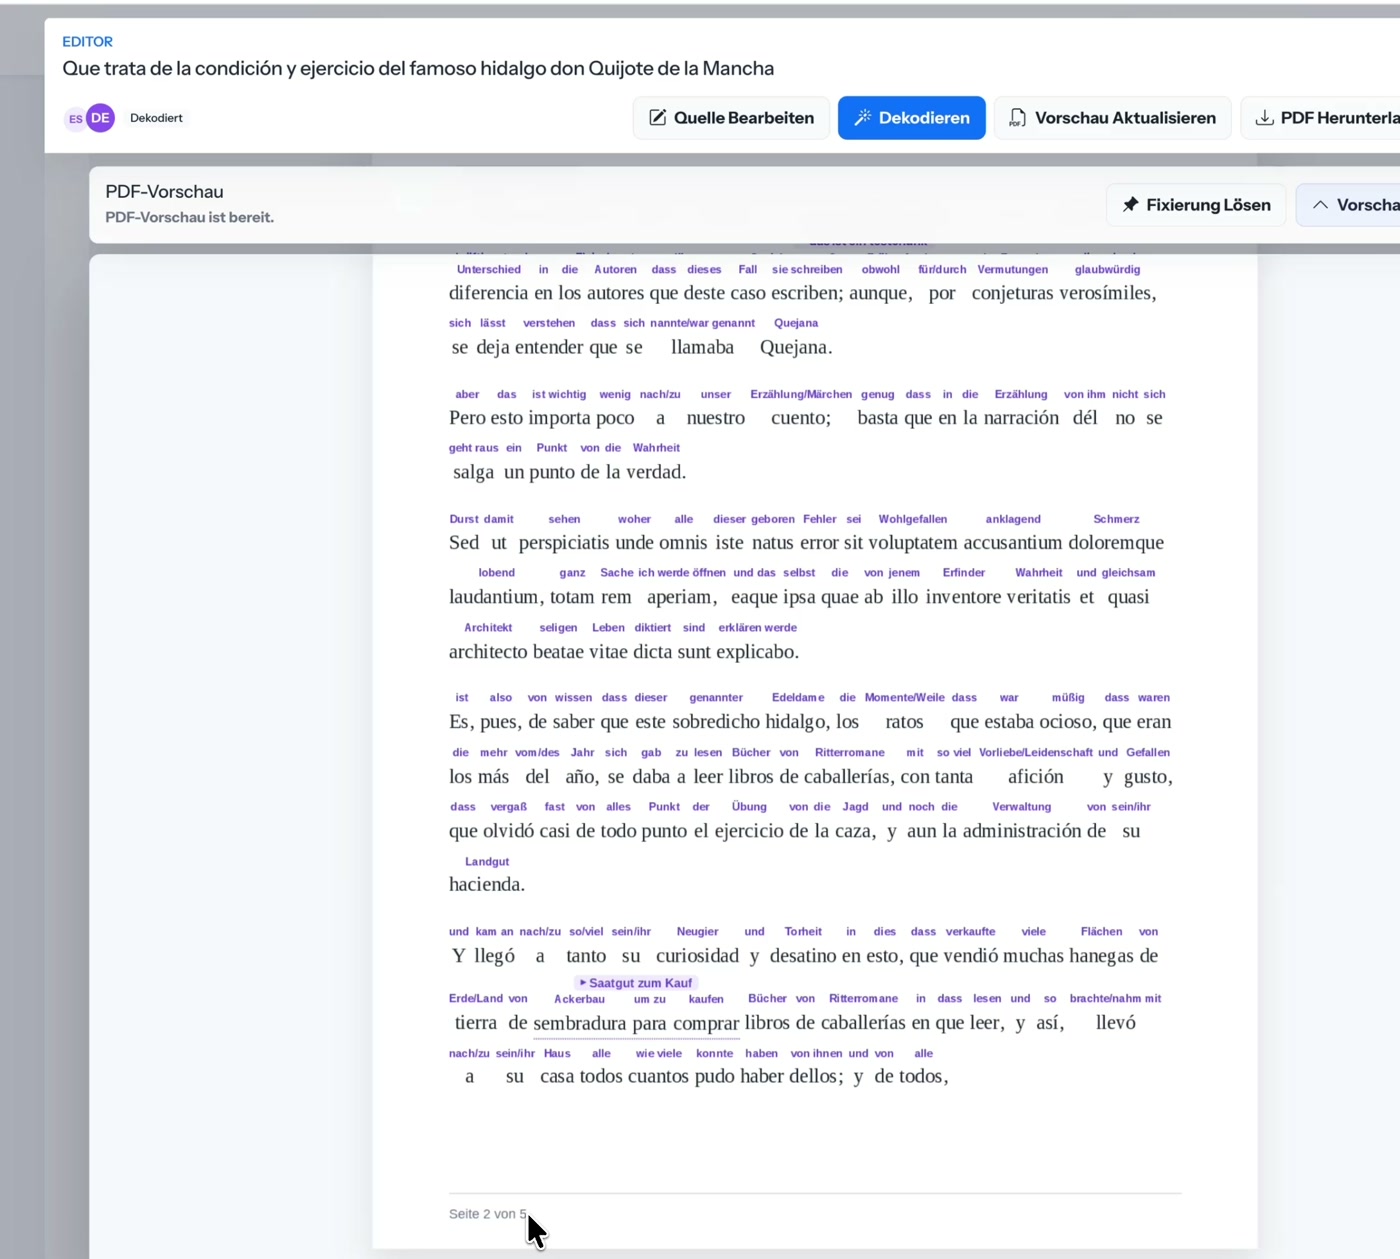The width and height of the screenshot is (1400, 1259).
Task: Click the 'Dekodiert' status label
Action: tap(156, 118)
